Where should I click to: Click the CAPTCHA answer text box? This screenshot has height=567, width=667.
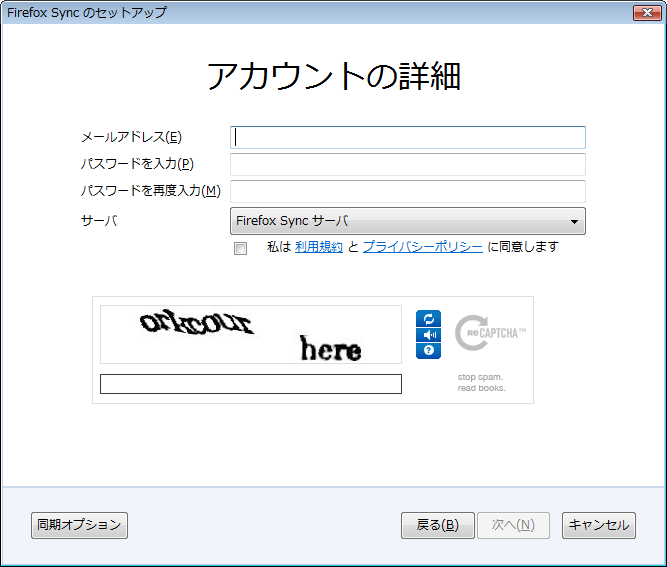(x=251, y=384)
